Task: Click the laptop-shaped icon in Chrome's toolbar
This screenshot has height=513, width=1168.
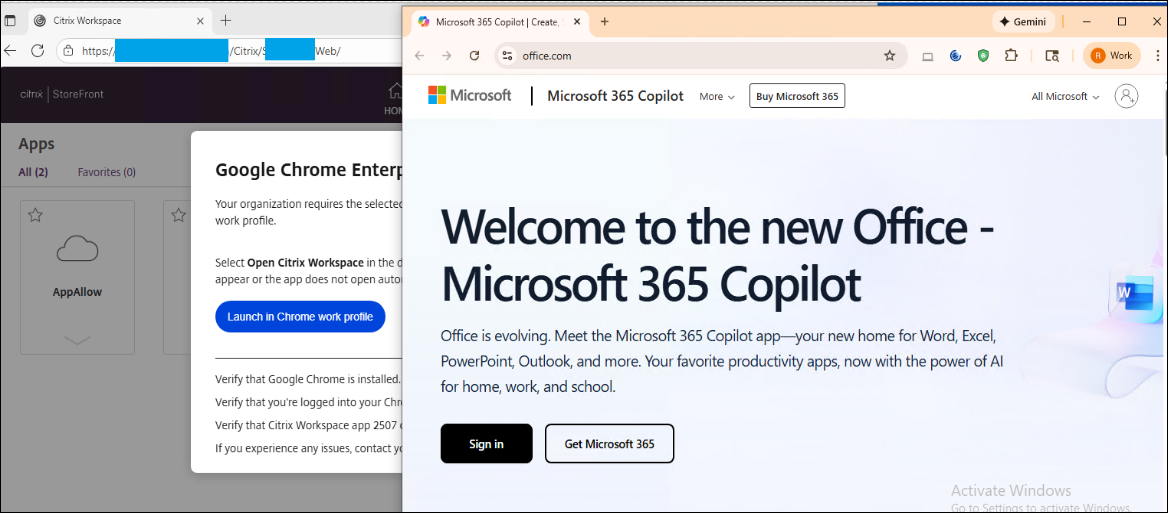Action: click(927, 56)
